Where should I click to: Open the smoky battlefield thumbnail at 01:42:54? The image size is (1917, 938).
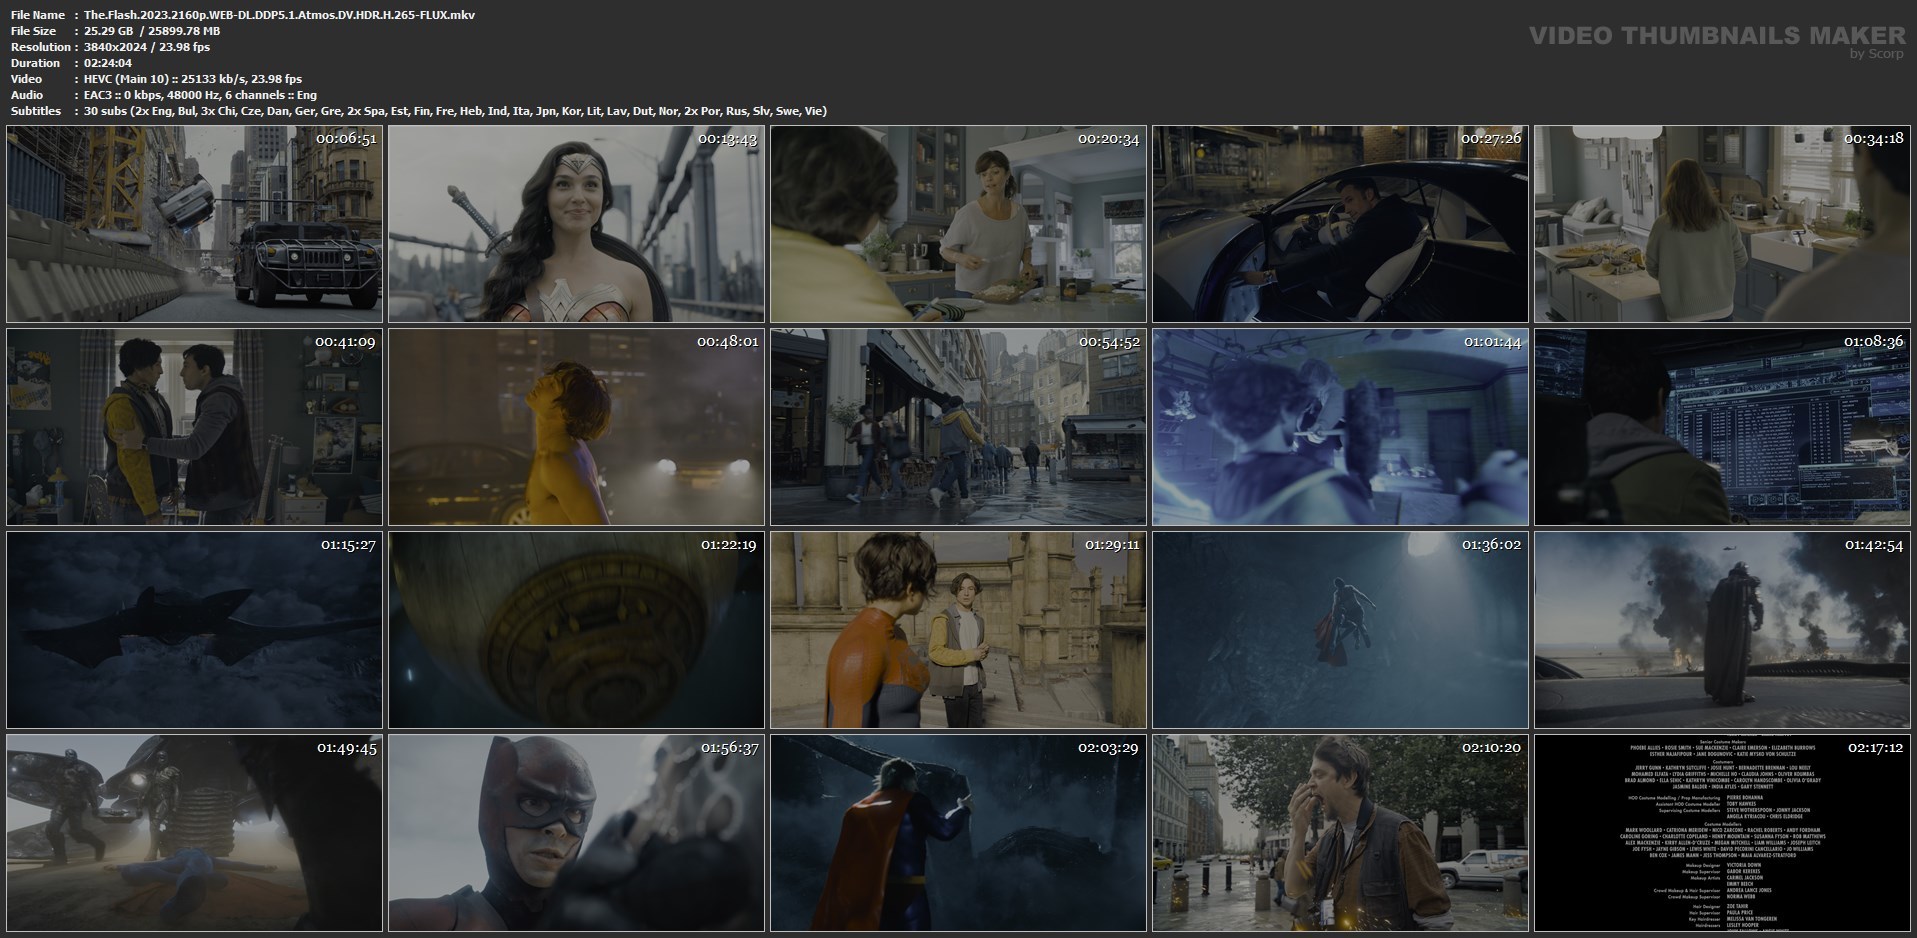[x=1722, y=630]
